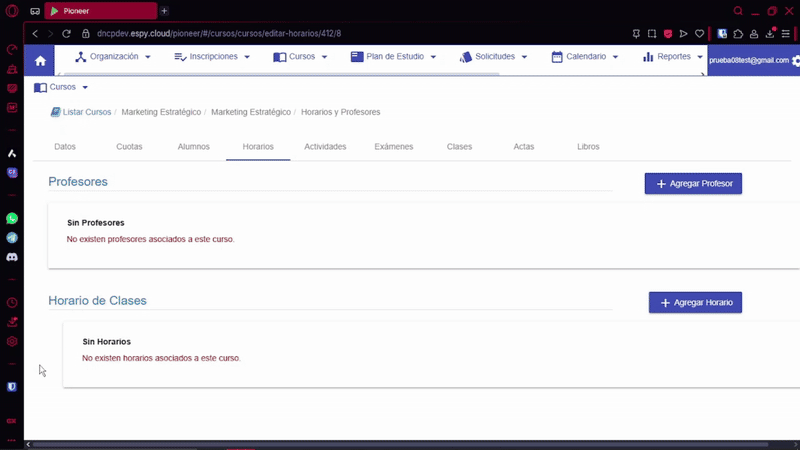
Task: Reload the page with the refresh icon
Action: [x=67, y=33]
